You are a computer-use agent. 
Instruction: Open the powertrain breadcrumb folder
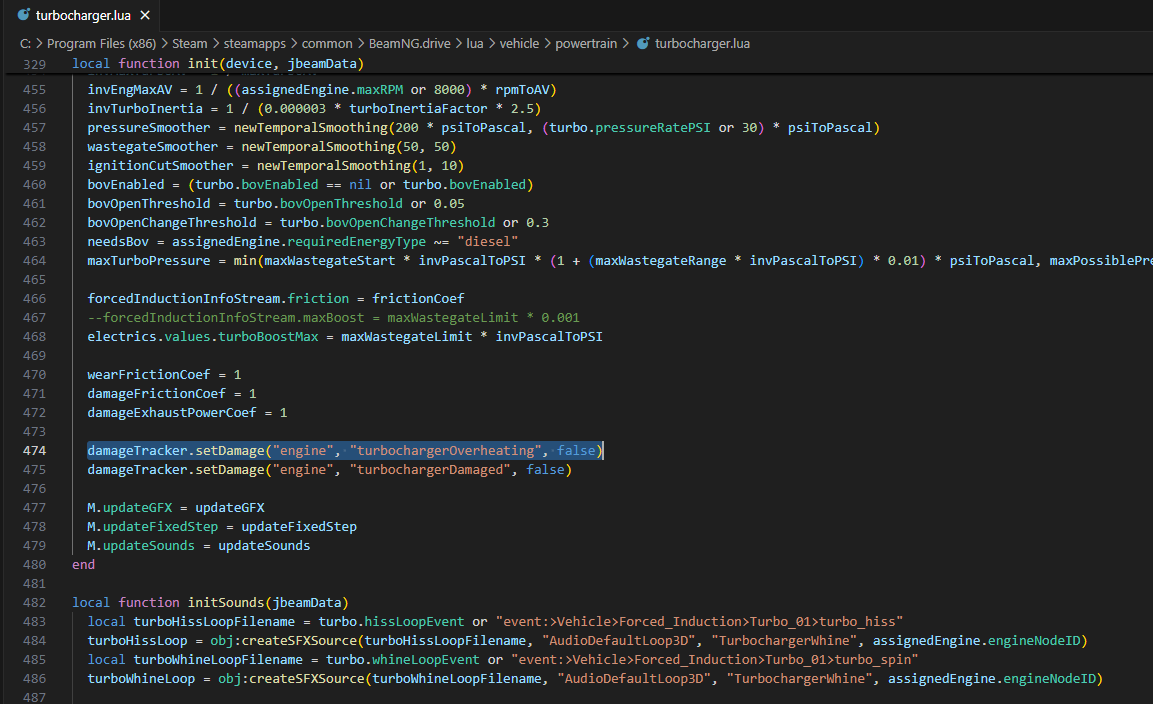pyautogui.click(x=586, y=43)
